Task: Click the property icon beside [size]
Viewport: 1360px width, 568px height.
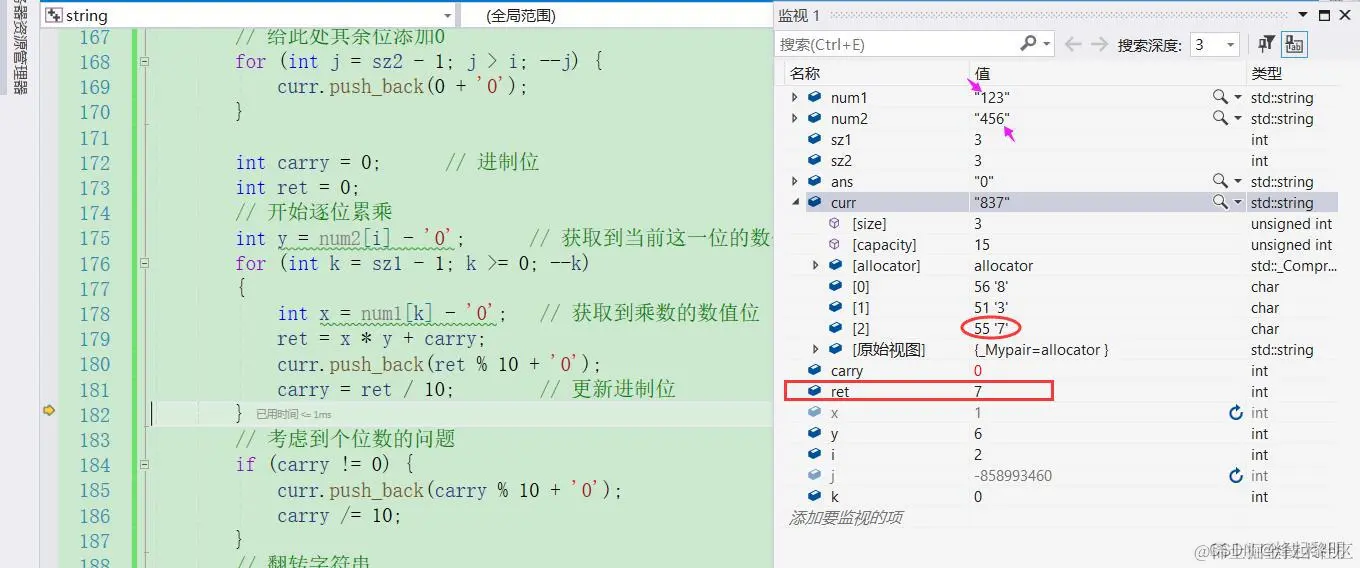Action: tap(834, 224)
